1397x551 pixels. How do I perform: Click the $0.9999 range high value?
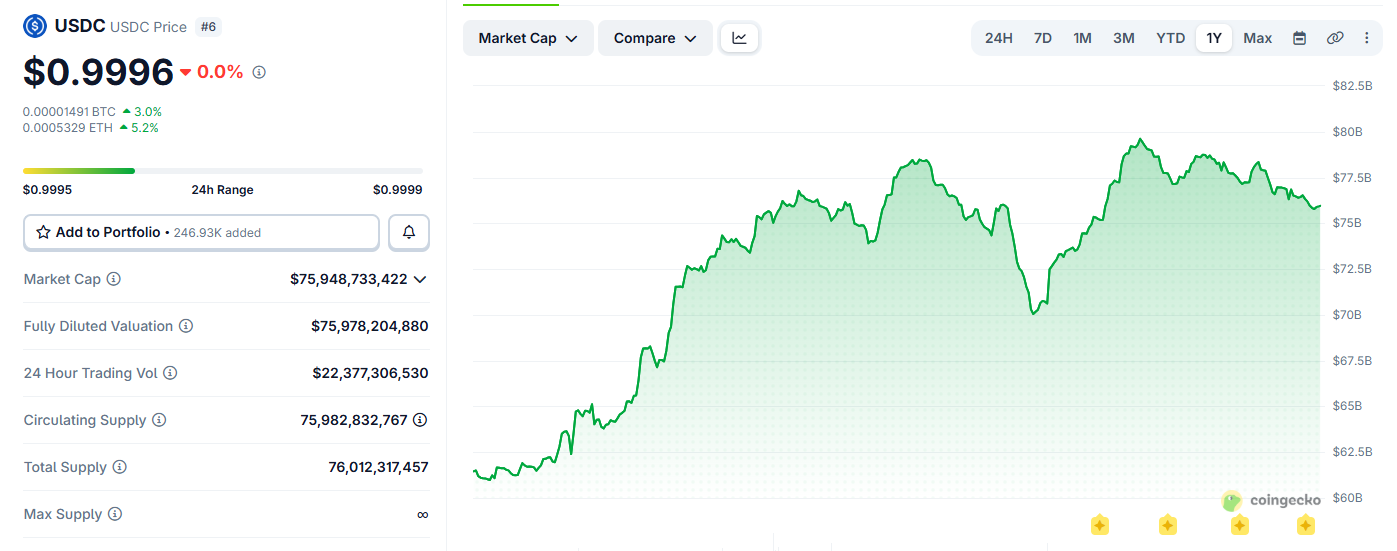tap(397, 190)
